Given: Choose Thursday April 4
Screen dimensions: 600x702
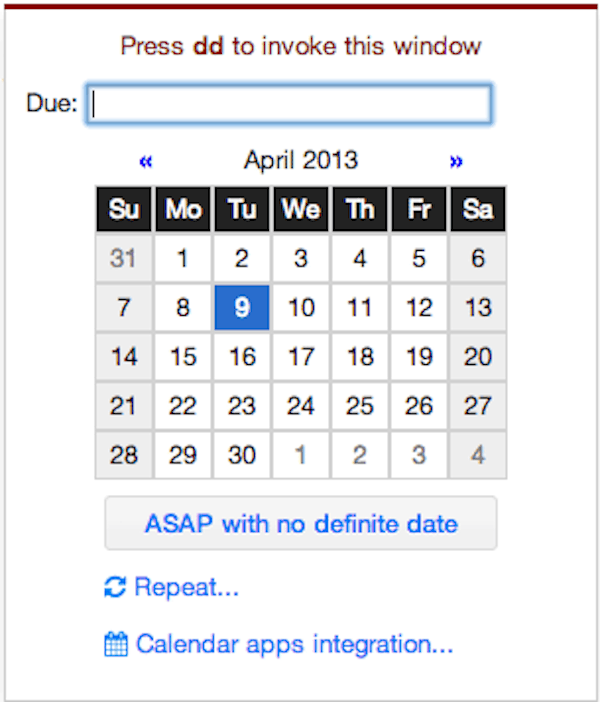Looking at the screenshot, I should point(360,259).
